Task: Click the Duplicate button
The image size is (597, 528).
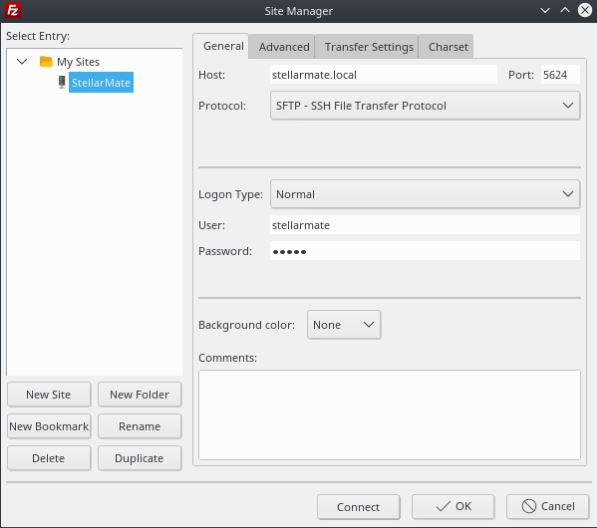Action: (x=139, y=458)
